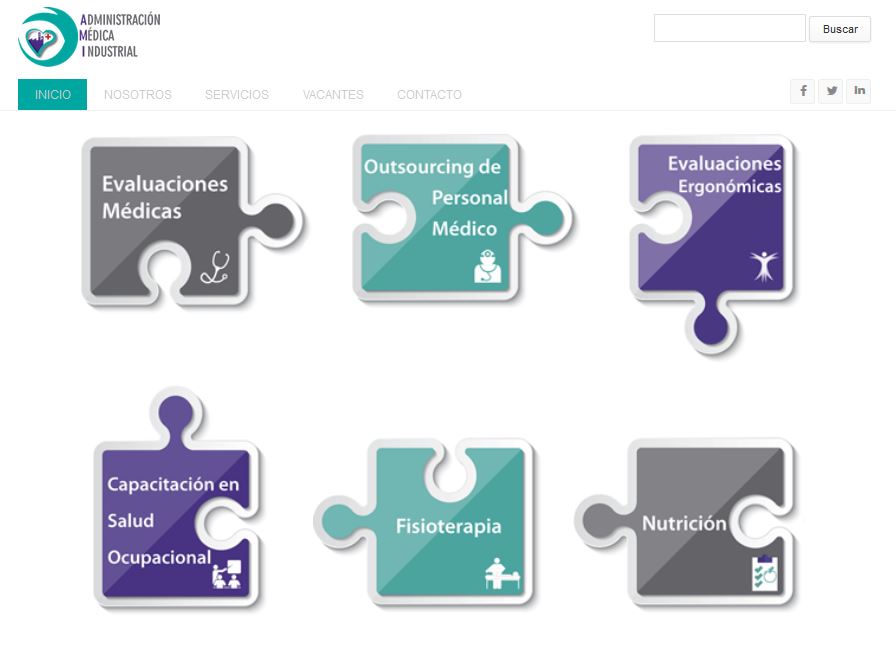Viewport: 896px width, 649px height.
Task: Go to the INICIO menu tab
Action: coord(53,94)
